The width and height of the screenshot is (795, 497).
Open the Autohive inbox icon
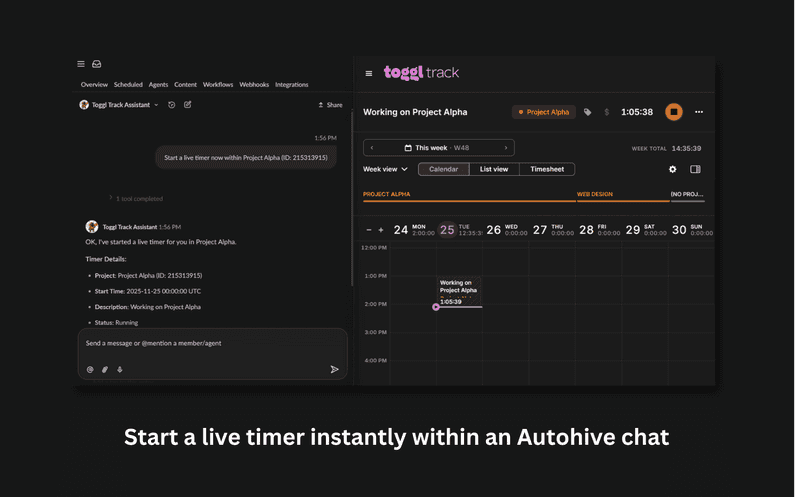pyautogui.click(x=96, y=64)
